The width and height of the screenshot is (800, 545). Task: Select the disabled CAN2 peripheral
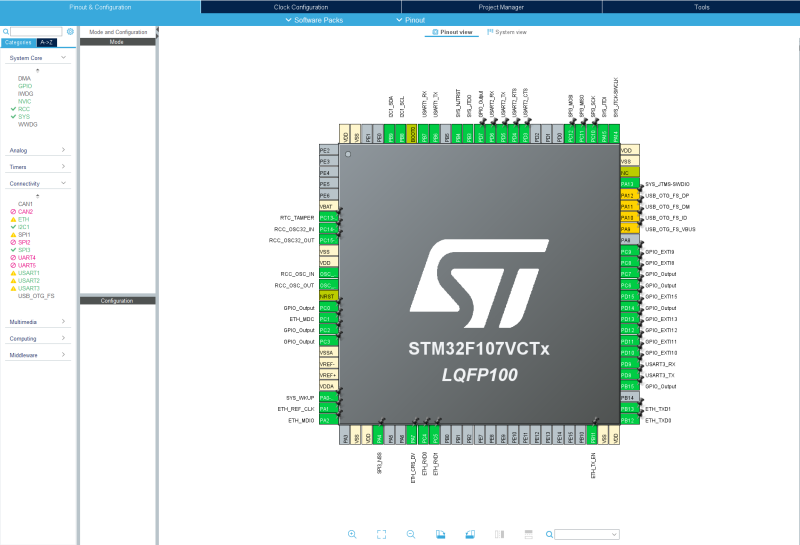[25, 211]
